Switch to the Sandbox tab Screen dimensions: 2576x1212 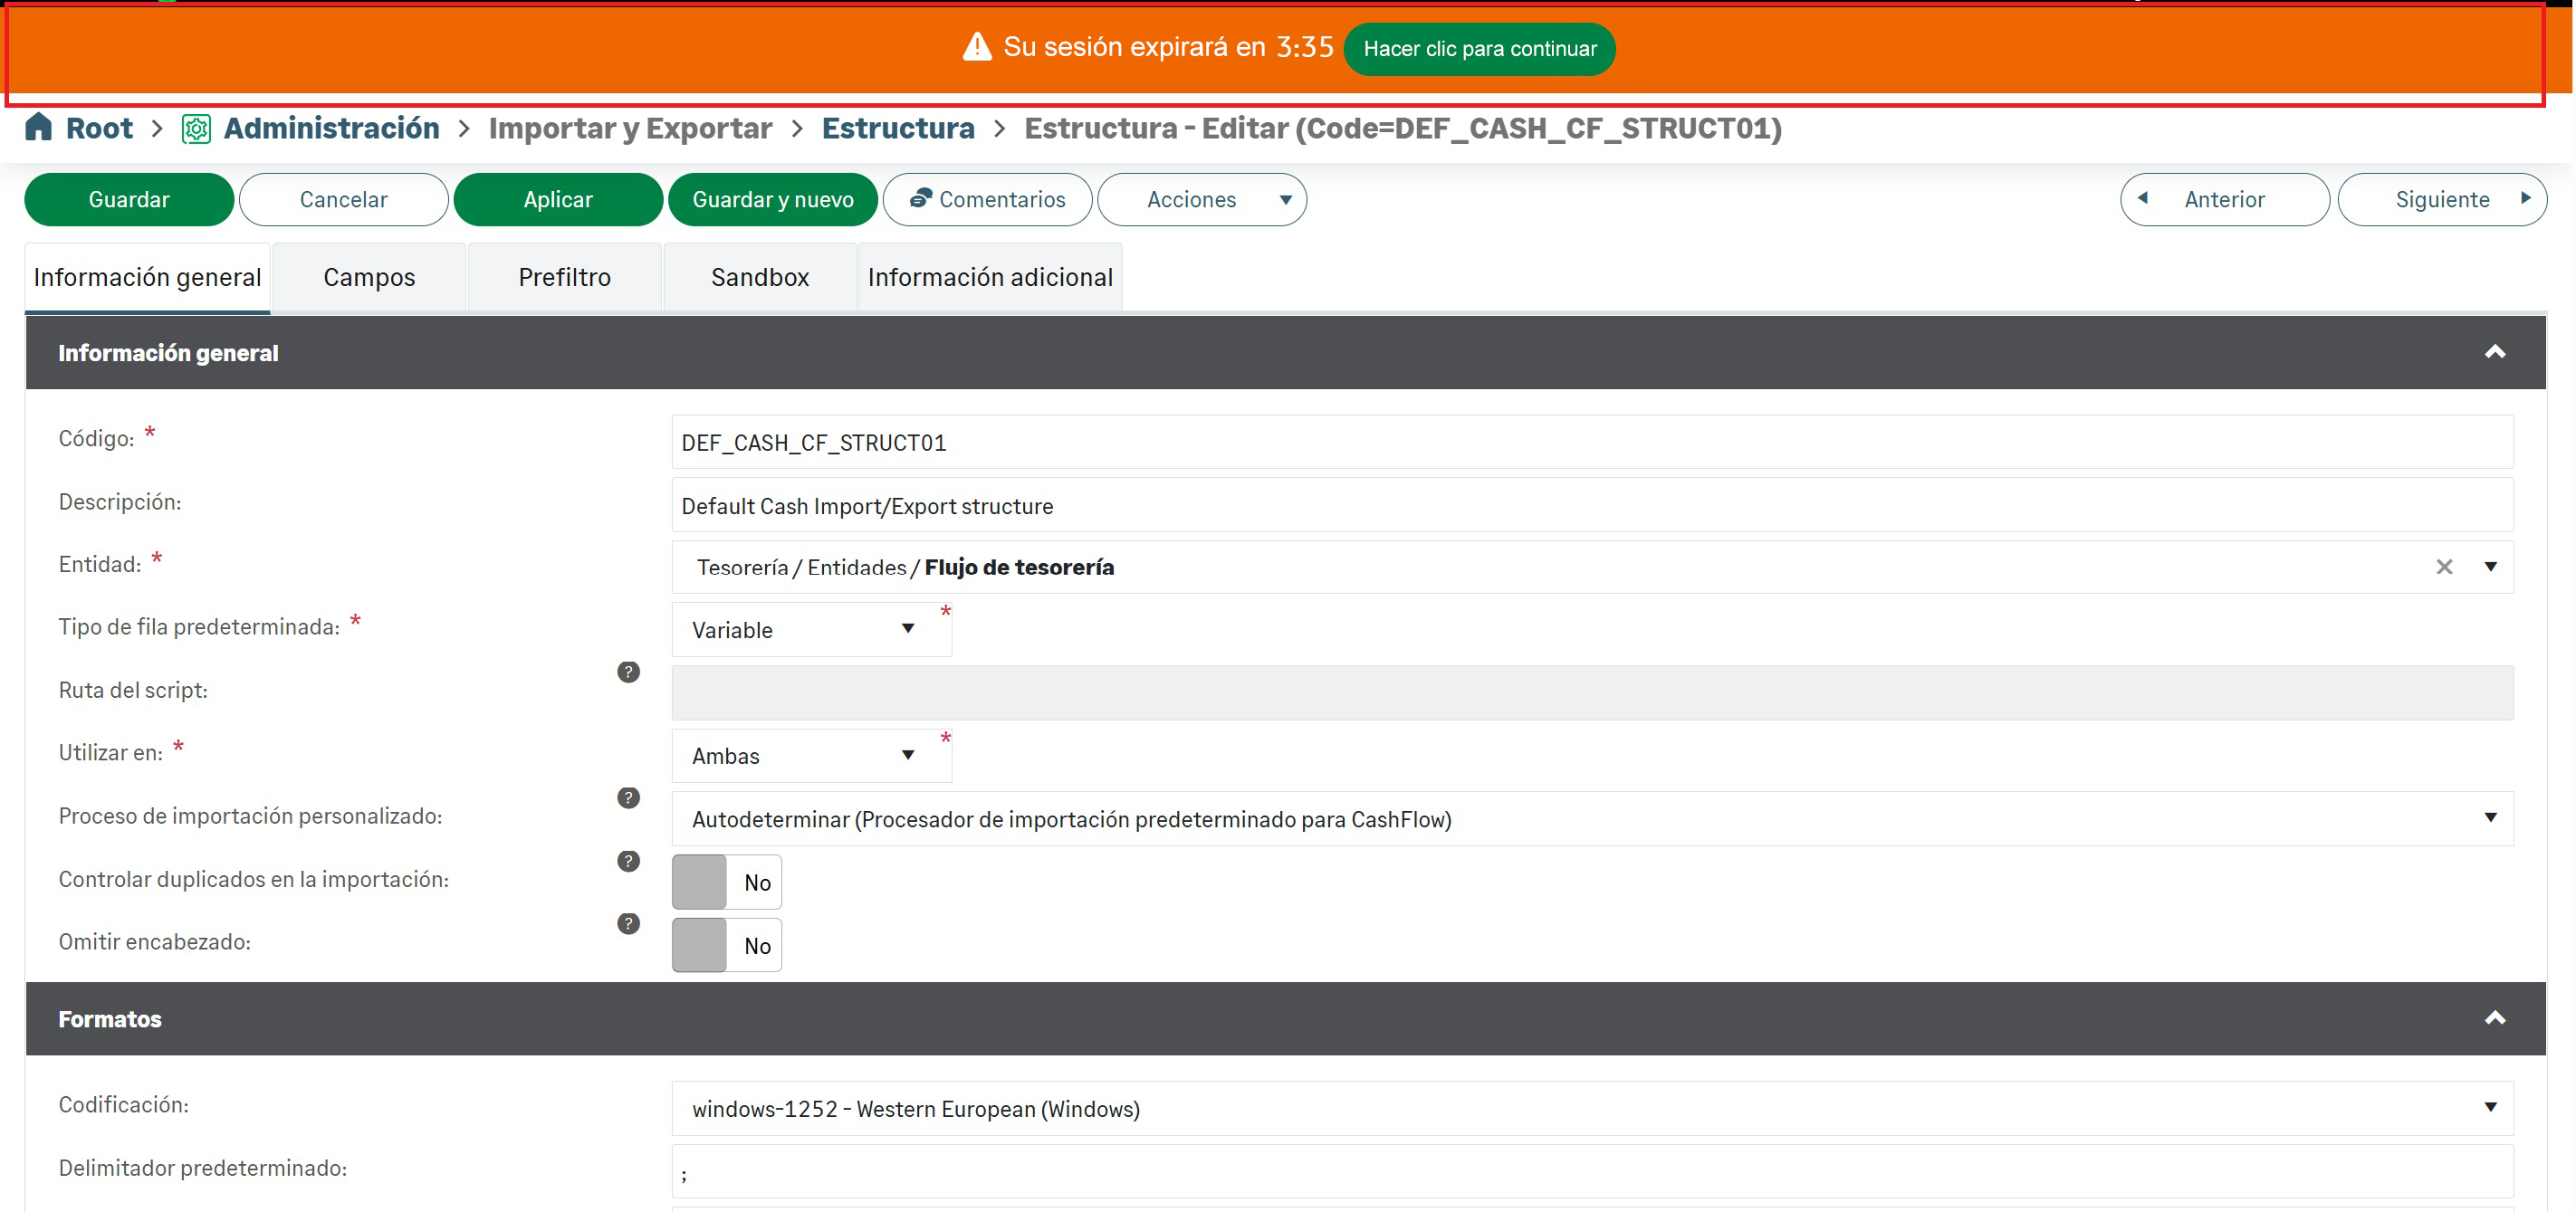coord(760,278)
